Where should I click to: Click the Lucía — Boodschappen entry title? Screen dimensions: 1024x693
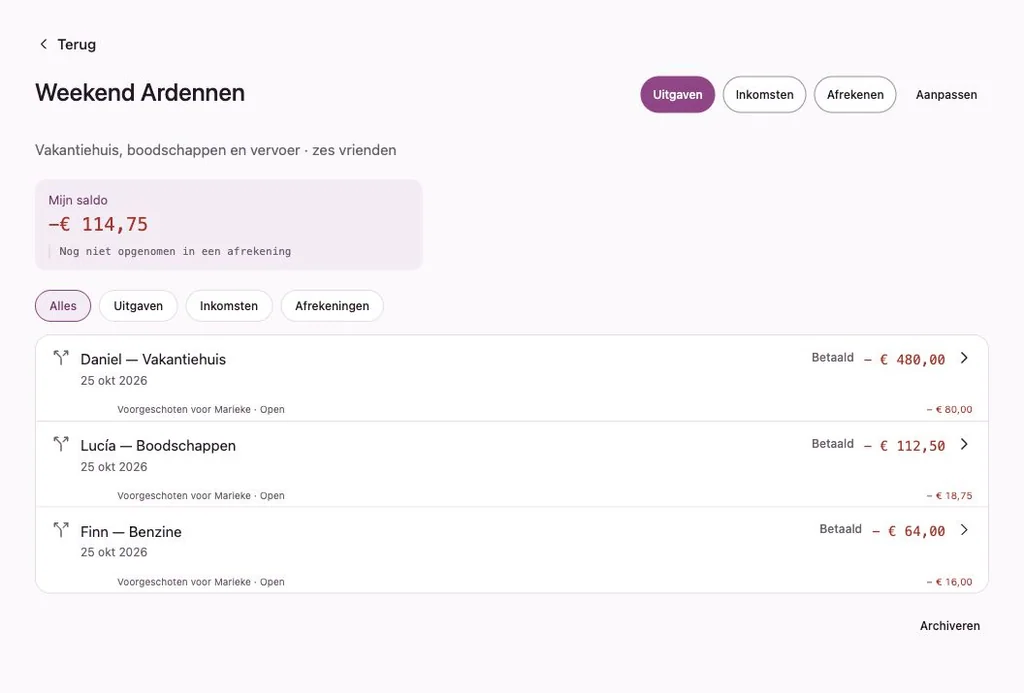158,445
